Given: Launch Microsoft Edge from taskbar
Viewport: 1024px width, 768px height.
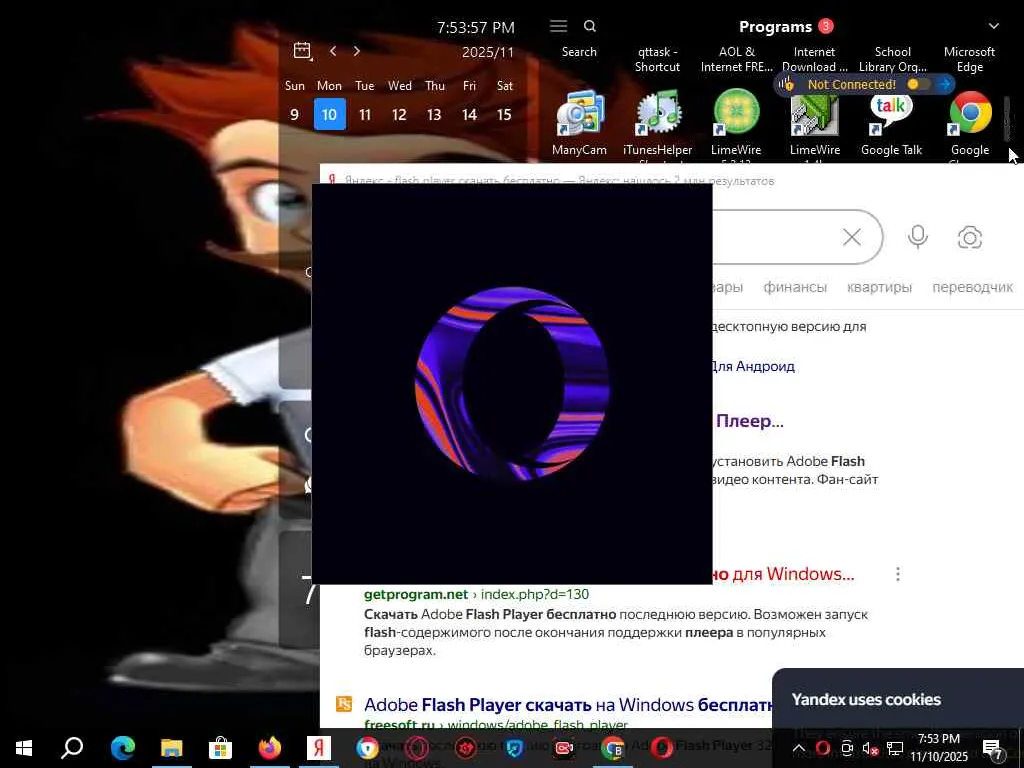Looking at the screenshot, I should click(122, 748).
